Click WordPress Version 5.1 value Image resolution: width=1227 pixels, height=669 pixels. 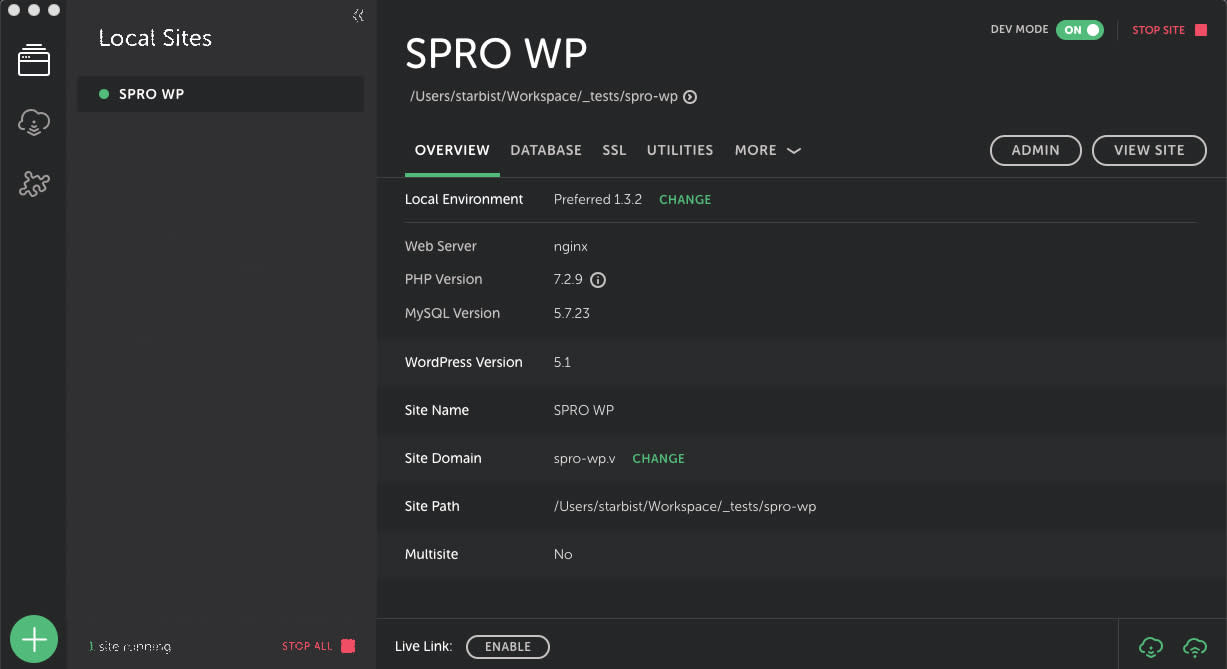coord(562,362)
